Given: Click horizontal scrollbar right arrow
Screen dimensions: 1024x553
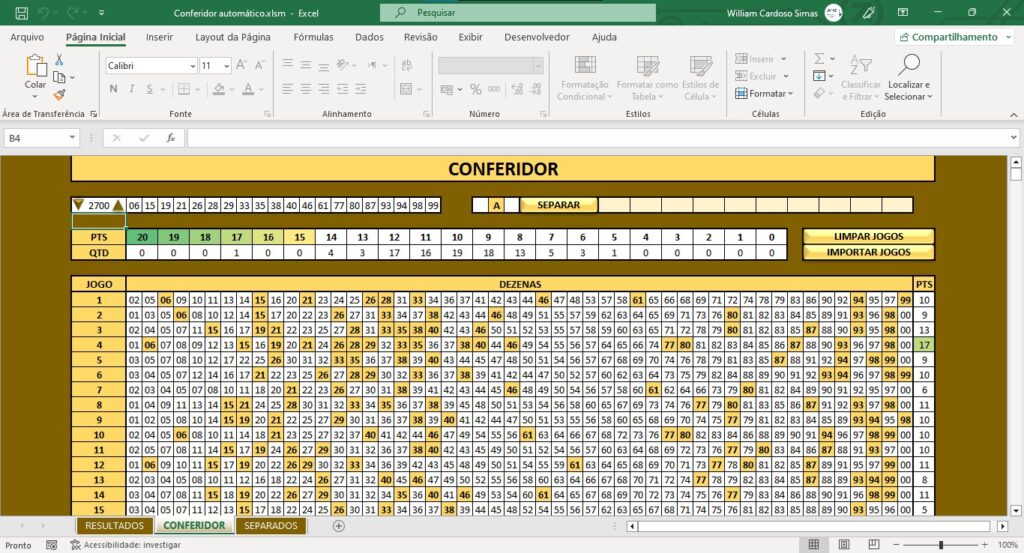Looking at the screenshot, I should pyautogui.click(x=1002, y=526).
